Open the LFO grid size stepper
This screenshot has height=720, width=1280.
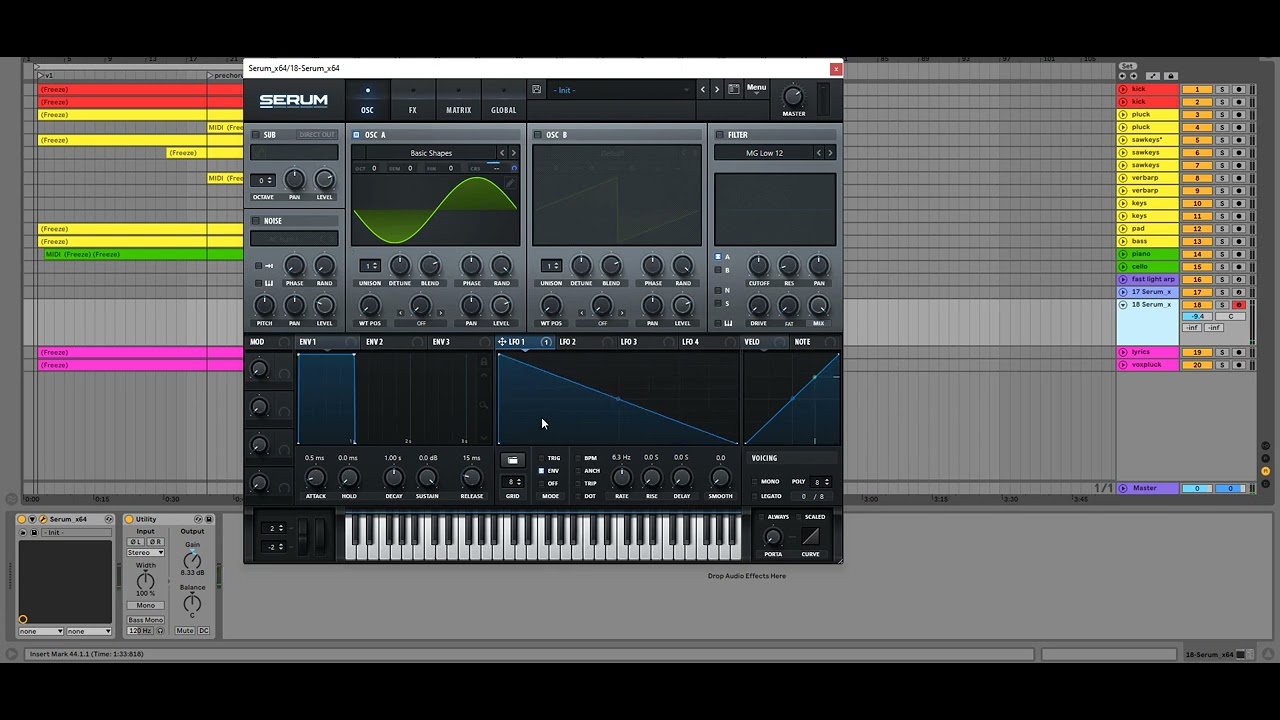pos(512,482)
